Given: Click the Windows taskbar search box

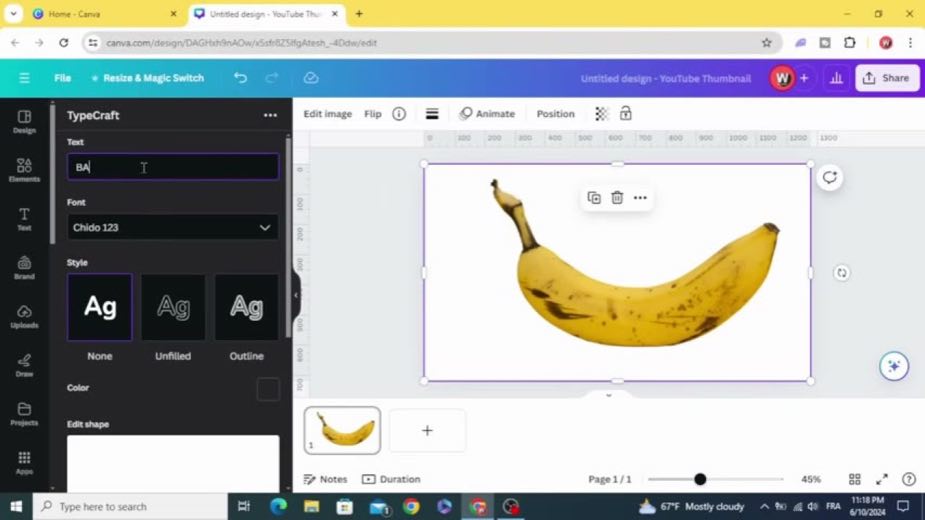Looking at the screenshot, I should (x=130, y=506).
